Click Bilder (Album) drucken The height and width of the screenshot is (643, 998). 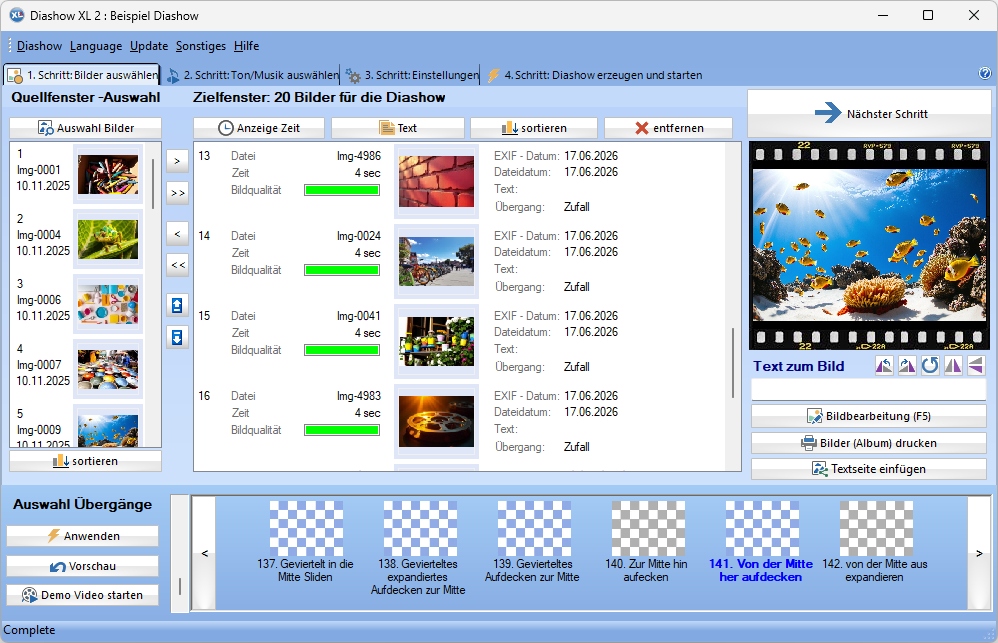click(x=869, y=443)
